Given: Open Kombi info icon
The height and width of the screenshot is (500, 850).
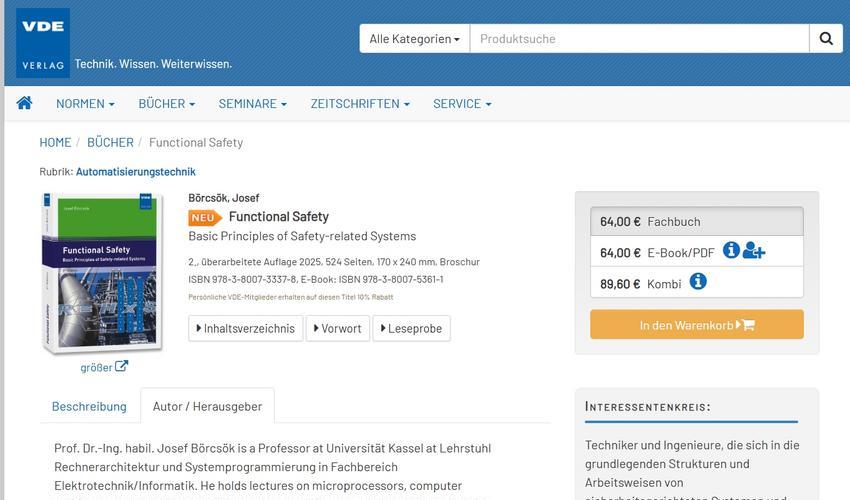Looking at the screenshot, I should coord(698,281).
